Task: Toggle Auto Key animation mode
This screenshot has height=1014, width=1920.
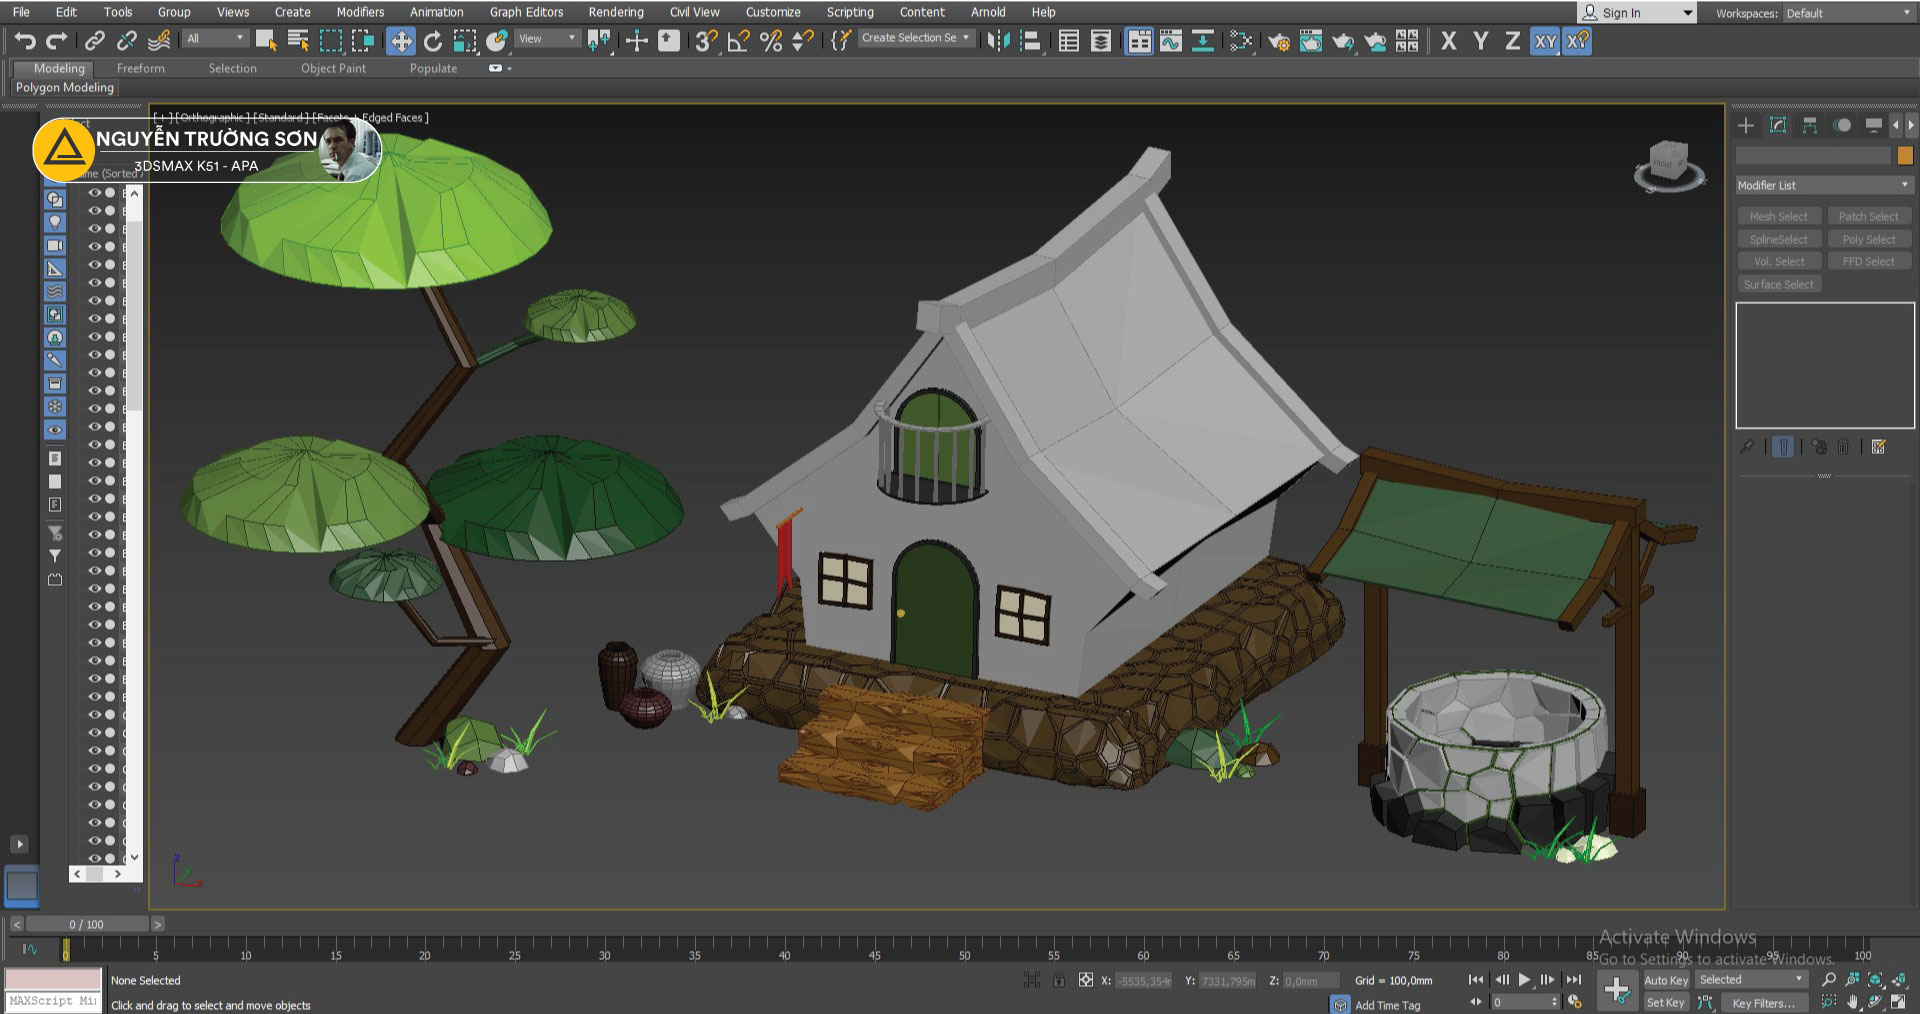Action: 1665,980
